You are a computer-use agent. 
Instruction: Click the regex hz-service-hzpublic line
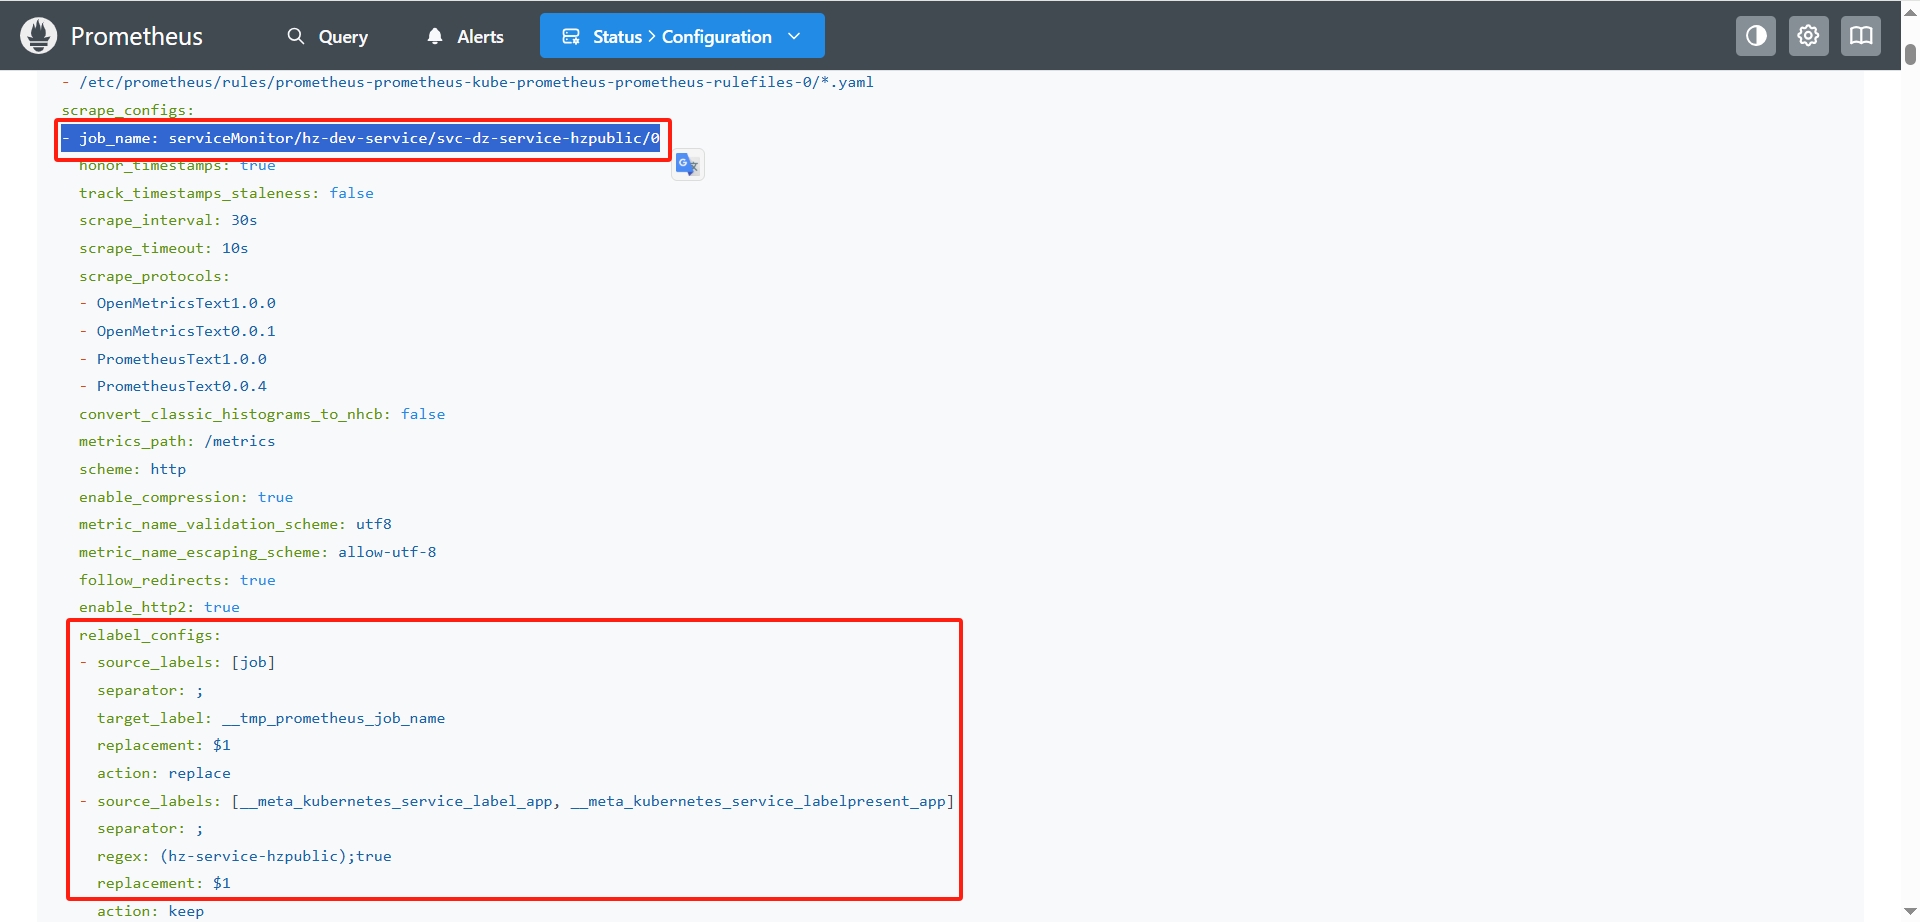click(244, 856)
